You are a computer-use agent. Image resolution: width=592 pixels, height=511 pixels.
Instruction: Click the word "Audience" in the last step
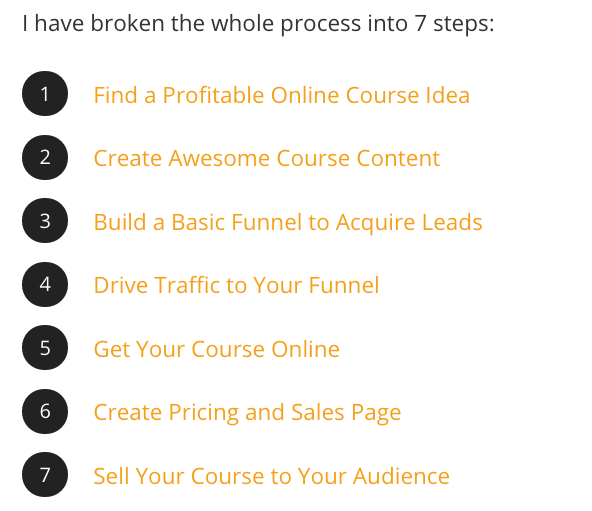click(x=401, y=476)
